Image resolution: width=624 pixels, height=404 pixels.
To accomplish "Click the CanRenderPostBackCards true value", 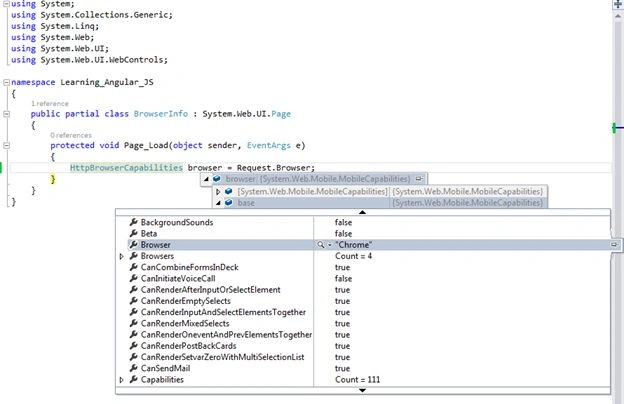I will click(342, 345).
